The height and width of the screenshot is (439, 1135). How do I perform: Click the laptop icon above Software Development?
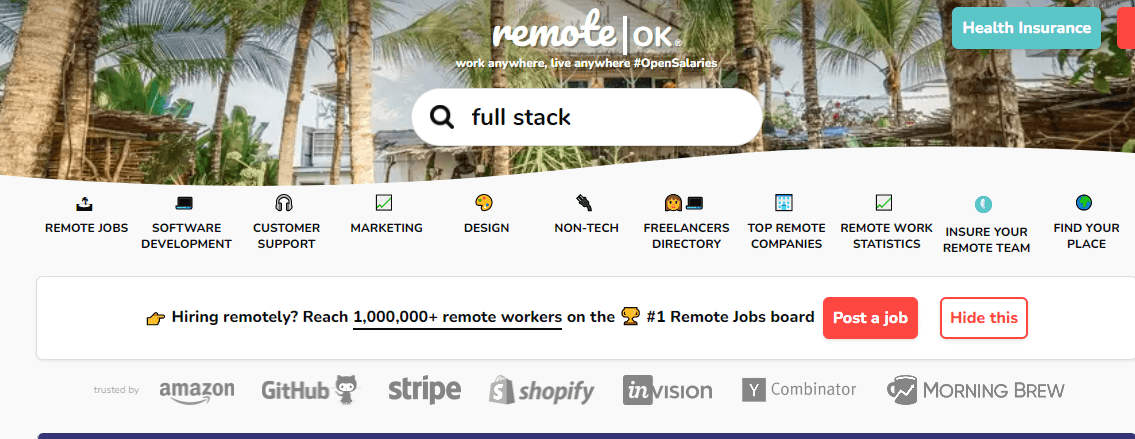(185, 203)
